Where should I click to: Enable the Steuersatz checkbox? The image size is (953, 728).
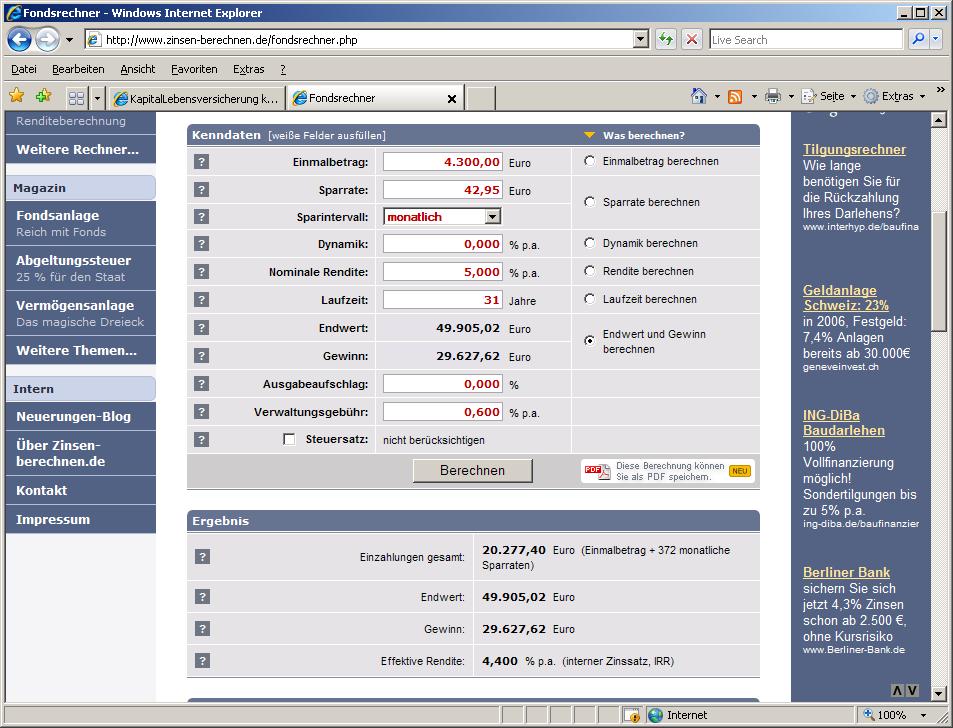coord(289,439)
